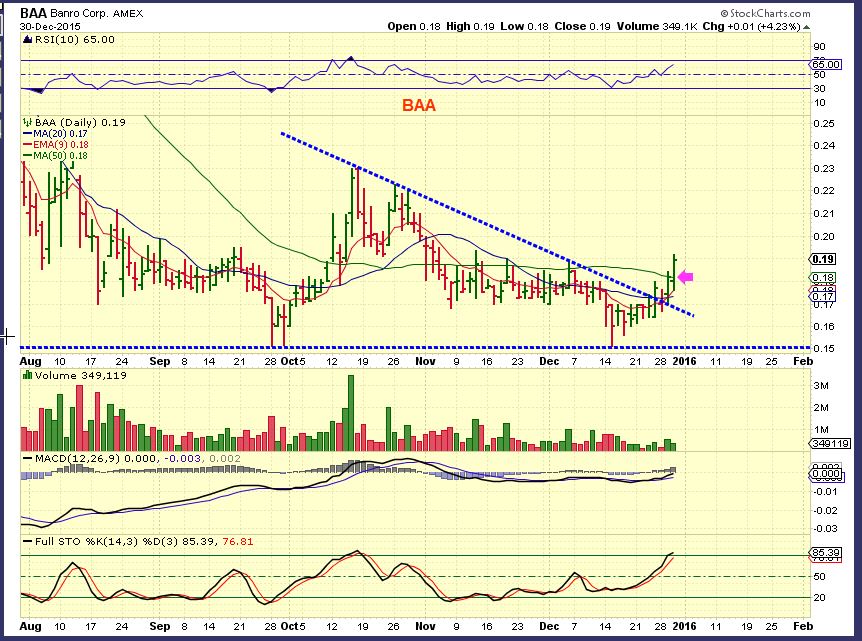The width and height of the screenshot is (862, 641).
Task: Click the 'Open 0.18' value
Action: 413,26
